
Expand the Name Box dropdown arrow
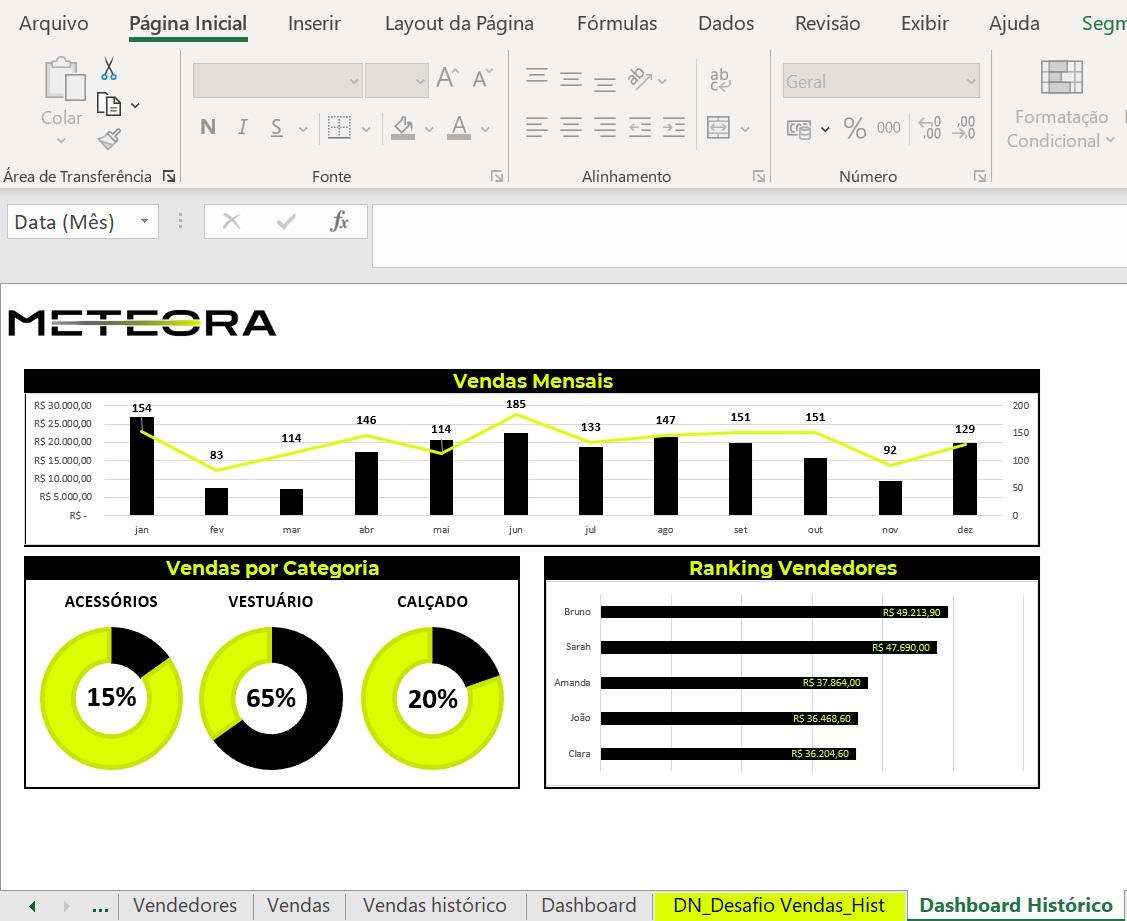[144, 221]
